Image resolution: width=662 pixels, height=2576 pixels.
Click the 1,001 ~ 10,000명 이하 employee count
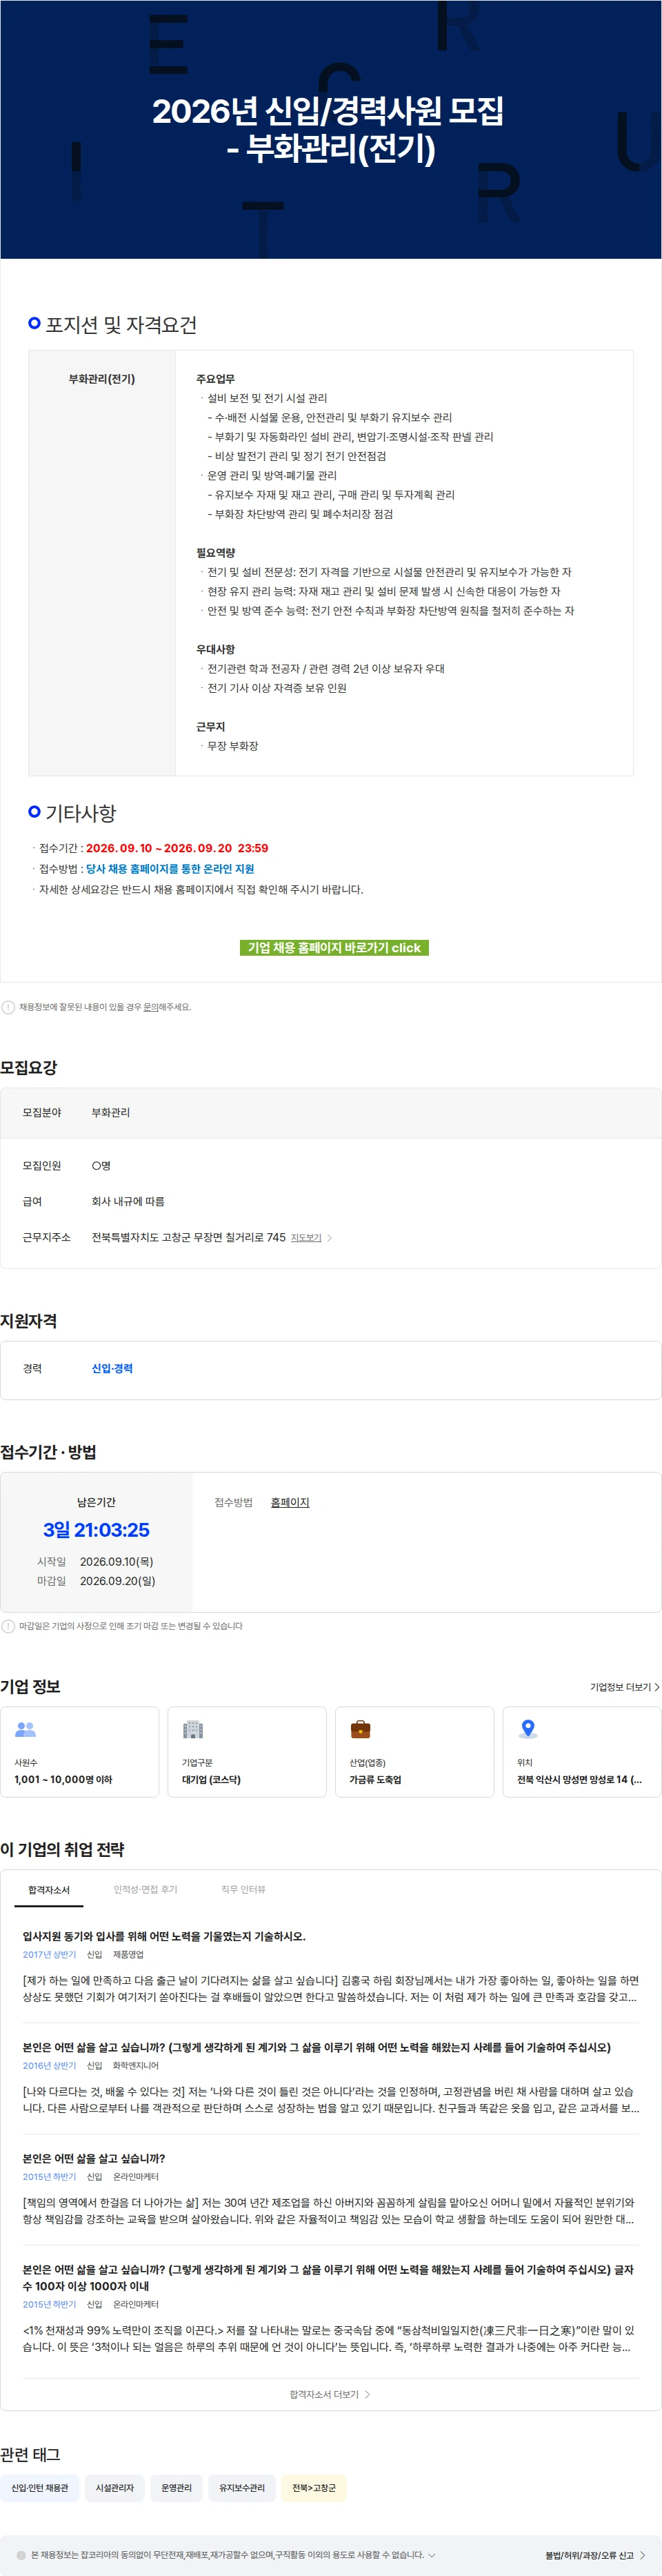(63, 1780)
